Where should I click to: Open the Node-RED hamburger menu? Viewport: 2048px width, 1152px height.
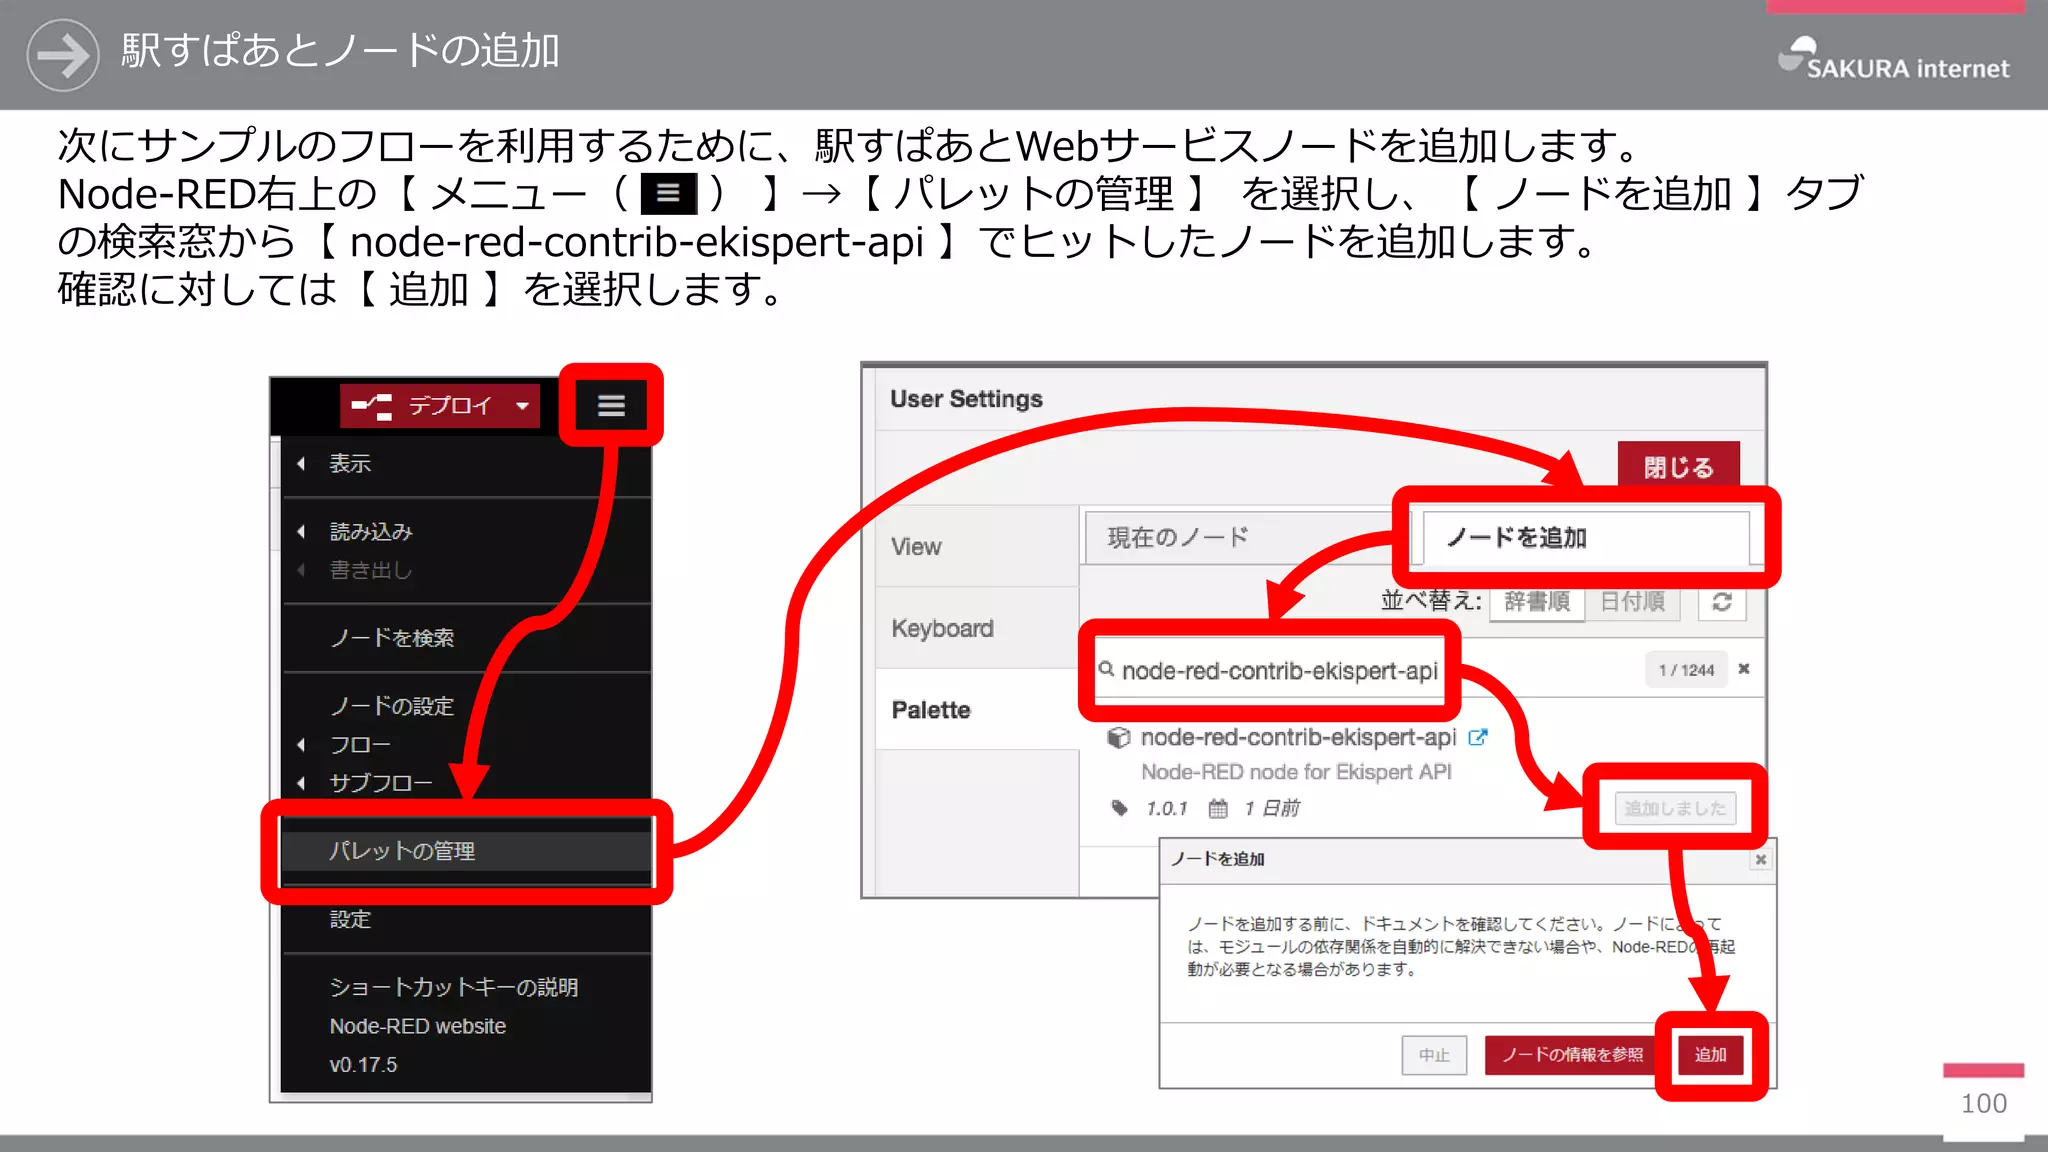click(x=611, y=405)
